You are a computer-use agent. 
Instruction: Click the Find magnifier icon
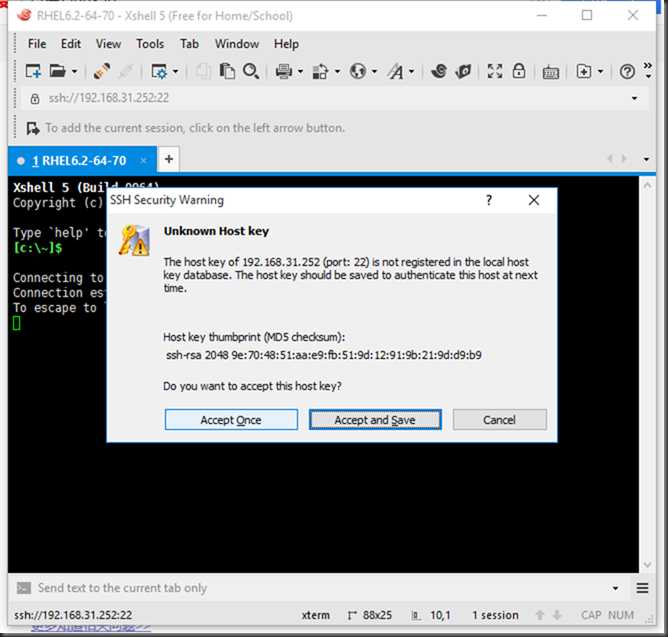coord(251,71)
